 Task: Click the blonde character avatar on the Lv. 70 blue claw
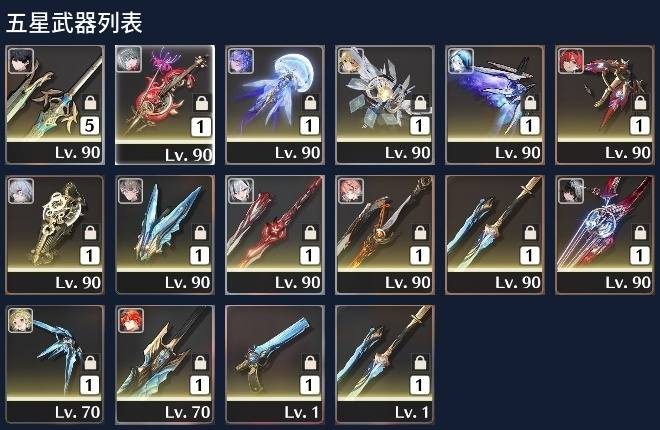pyautogui.click(x=20, y=321)
